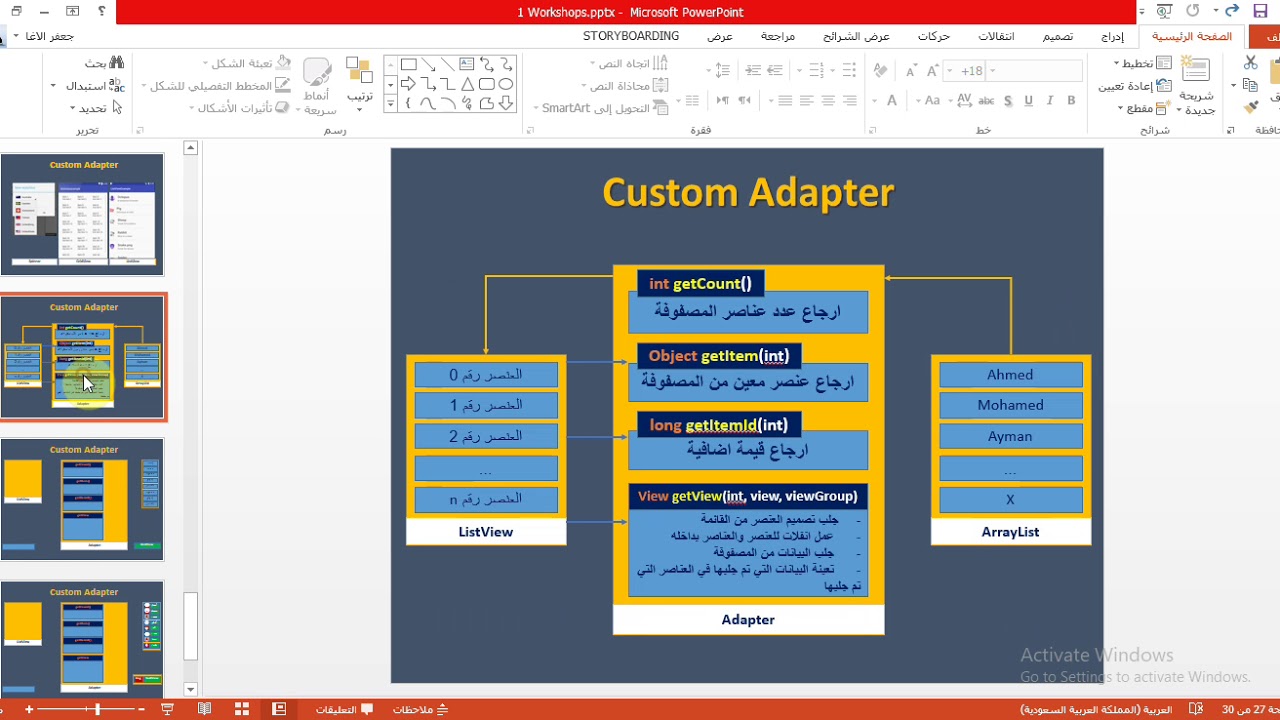
Task: Toggle Bold formatting
Action: tap(1071, 100)
